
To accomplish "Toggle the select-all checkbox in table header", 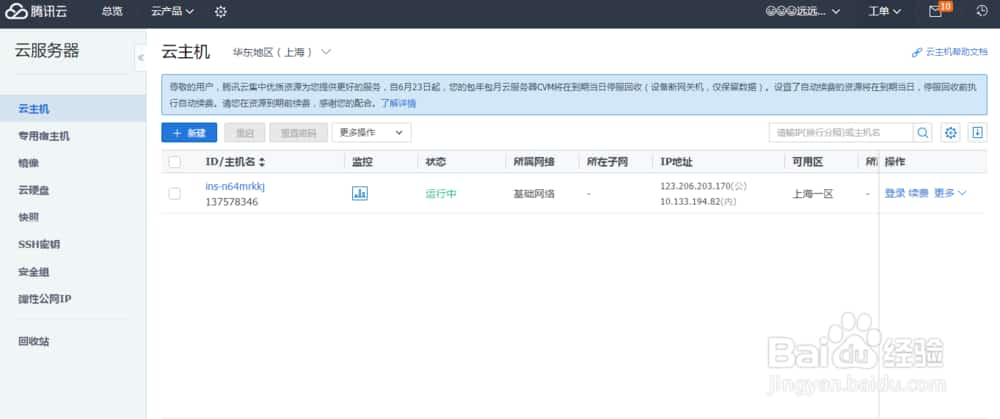I will click(x=175, y=162).
